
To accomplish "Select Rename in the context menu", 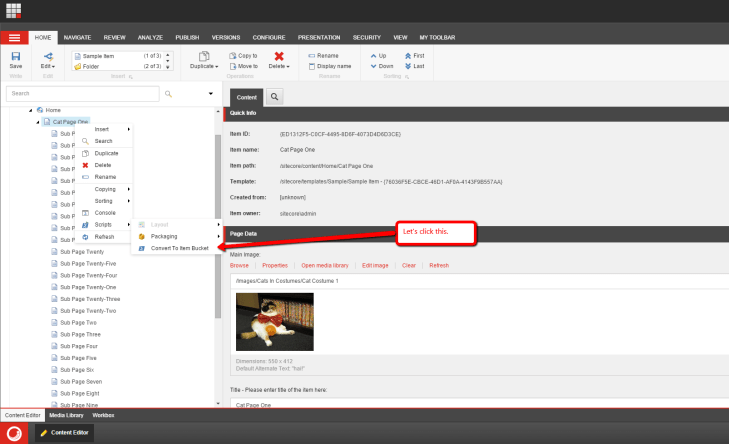I will coord(104,177).
